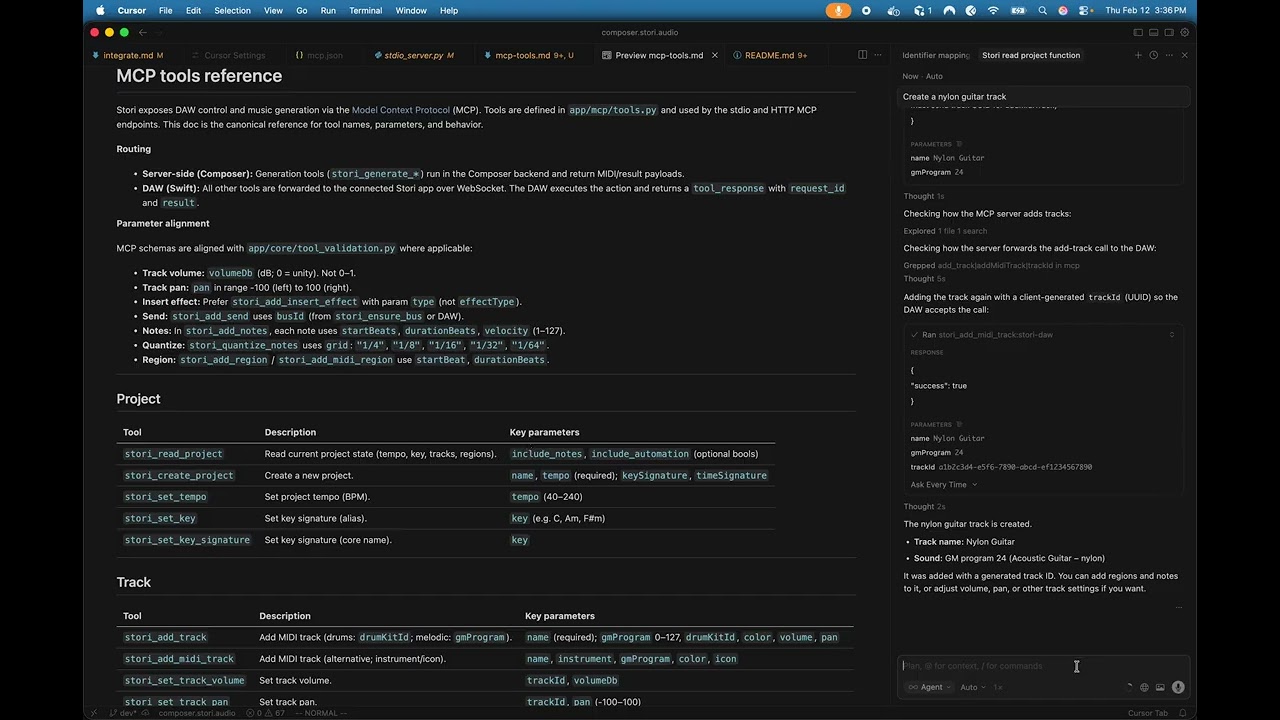1280x720 pixels.
Task: Click the Cursor Tab status bar item
Action: [1147, 713]
